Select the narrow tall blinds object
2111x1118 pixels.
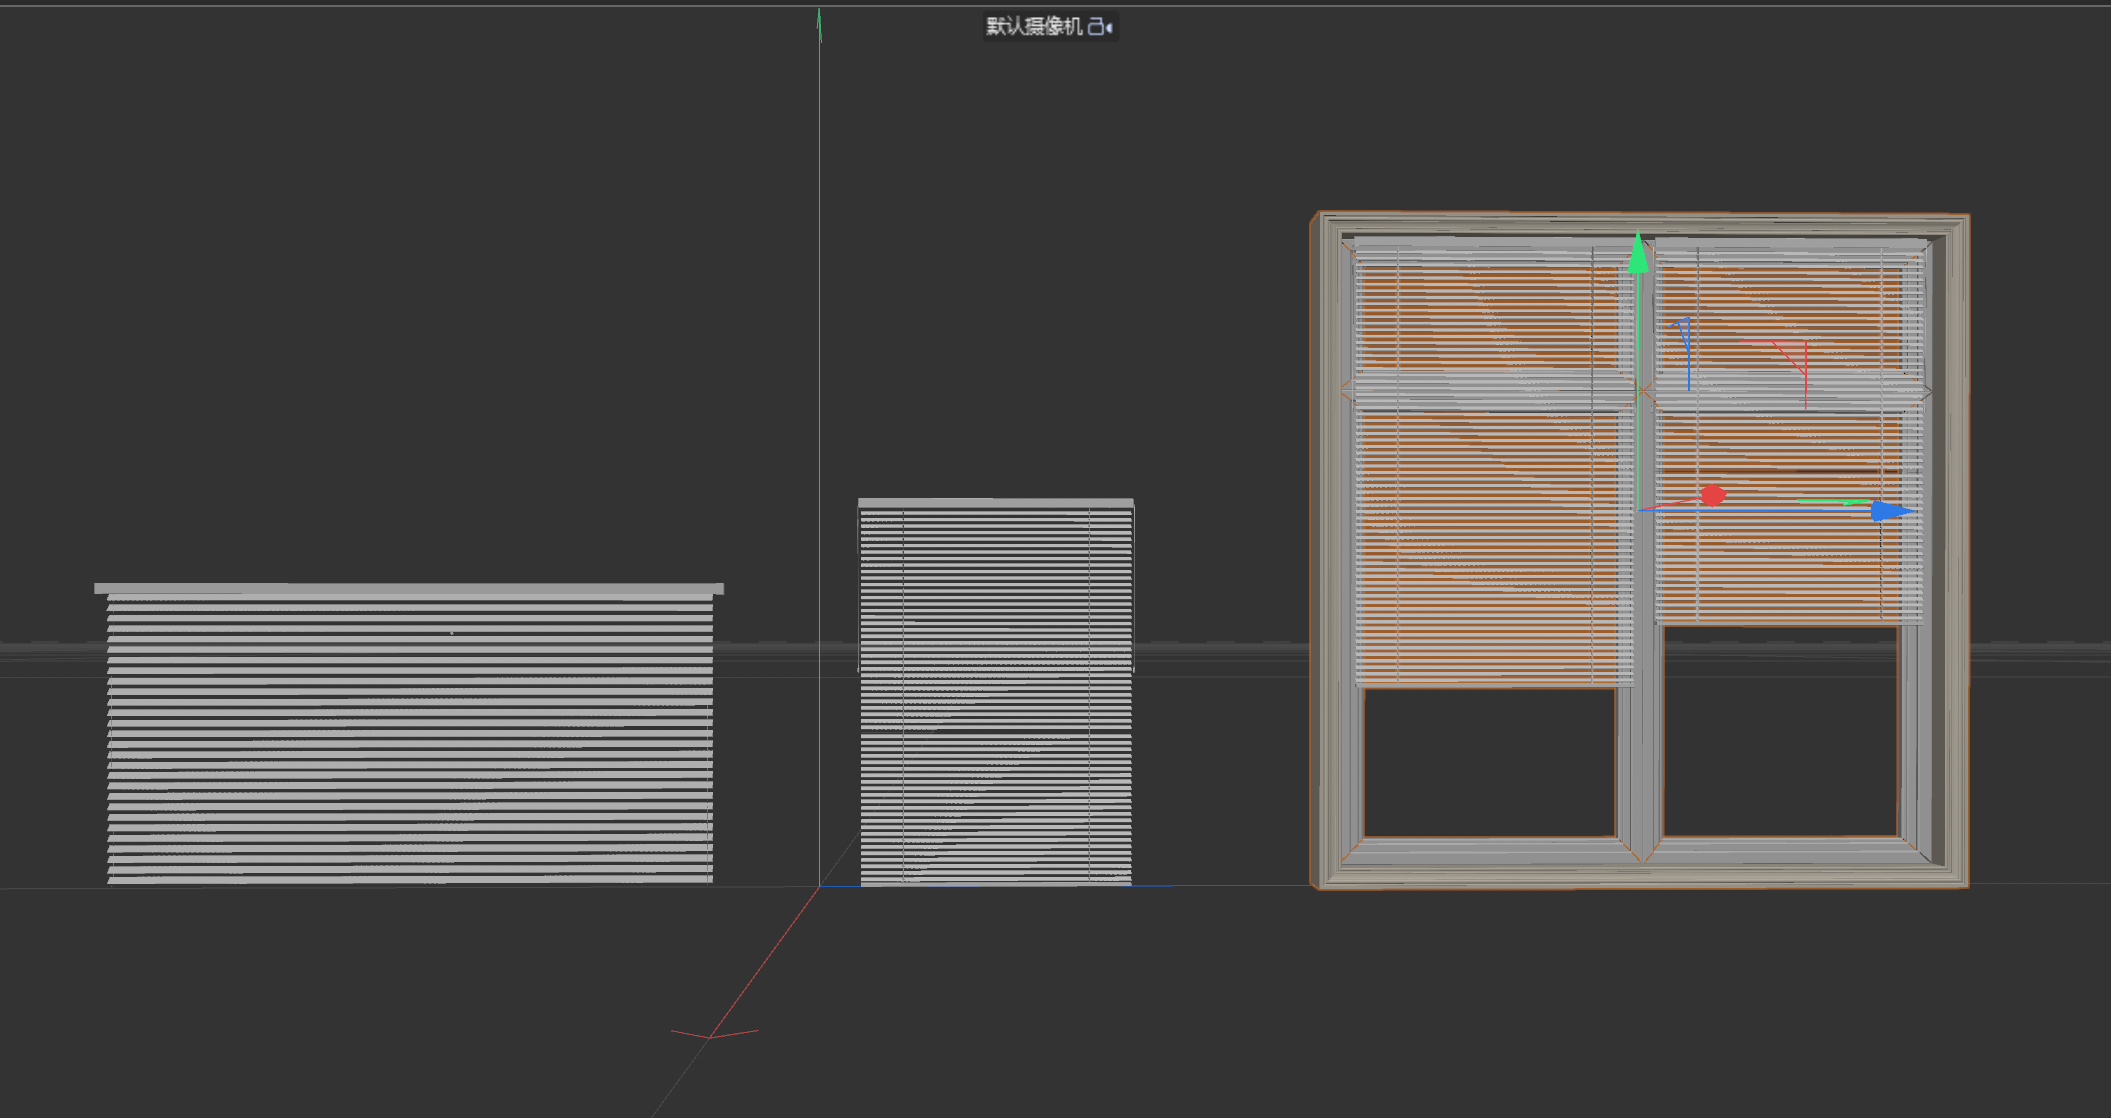(x=996, y=692)
